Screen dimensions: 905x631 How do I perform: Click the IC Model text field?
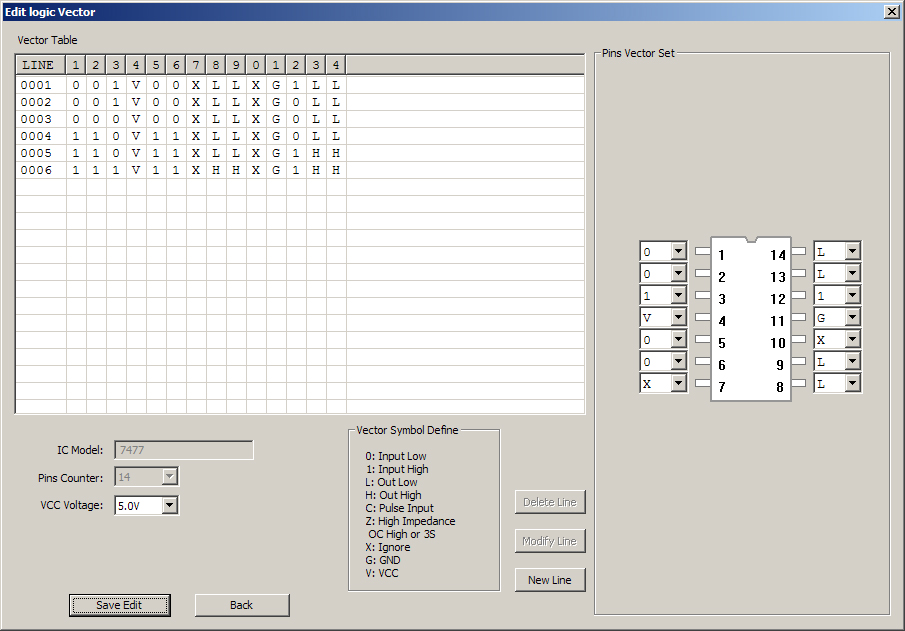[x=184, y=450]
